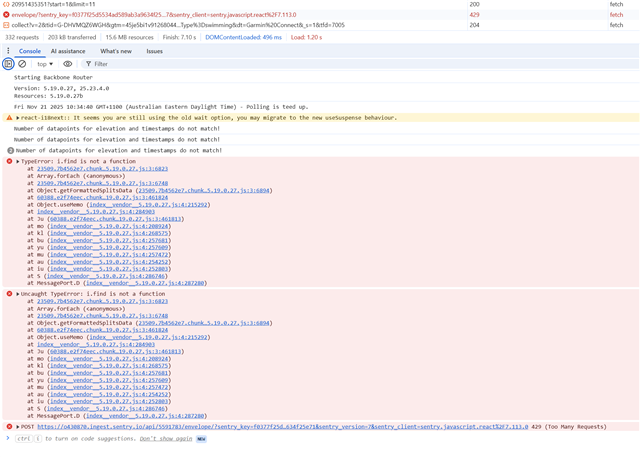This screenshot has width=640, height=457.
Task: Switch to the Issues tab
Action: 155,50
